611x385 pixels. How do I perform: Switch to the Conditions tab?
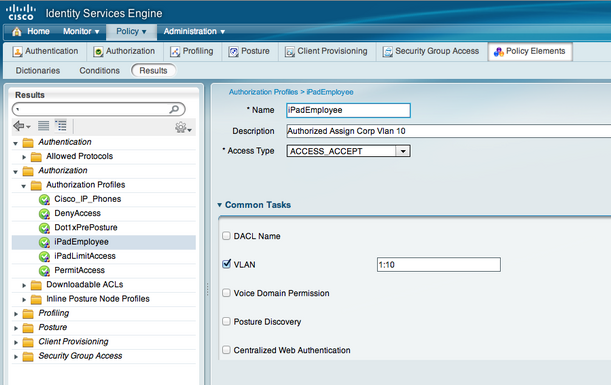point(99,71)
